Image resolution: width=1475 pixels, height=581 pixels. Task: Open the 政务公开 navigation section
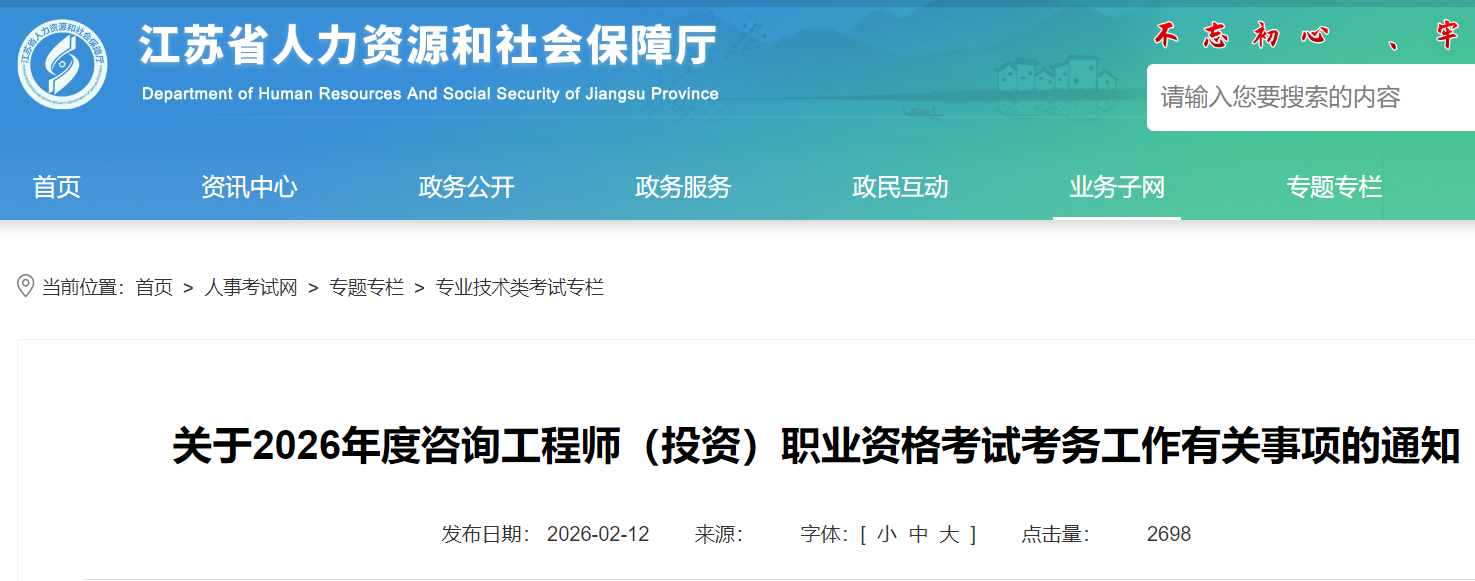(x=466, y=187)
